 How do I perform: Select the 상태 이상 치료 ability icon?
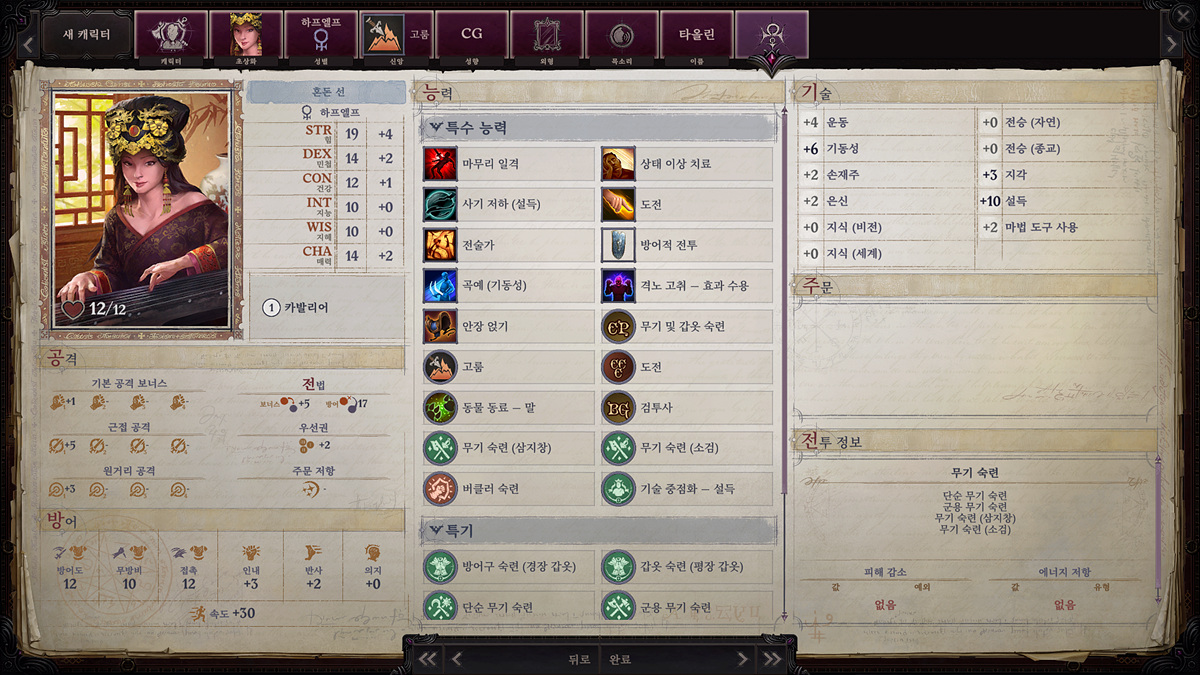tap(618, 164)
